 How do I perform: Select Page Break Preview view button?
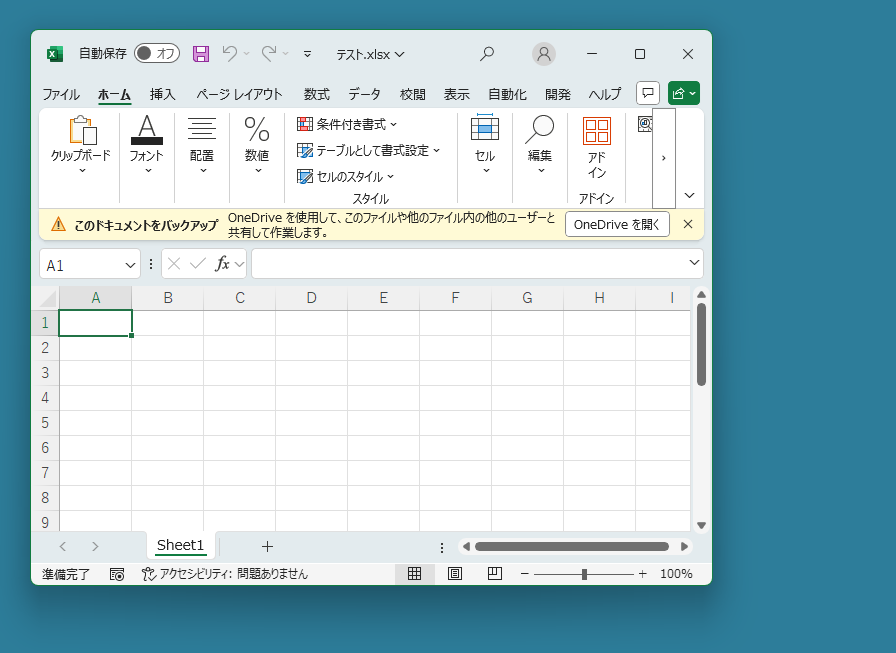494,574
